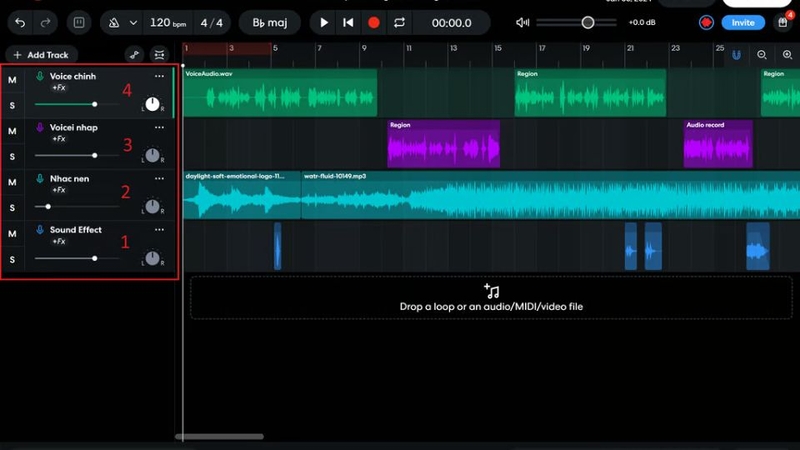The height and width of the screenshot is (450, 800).
Task: Click the drop a loop or file area
Action: [491, 298]
